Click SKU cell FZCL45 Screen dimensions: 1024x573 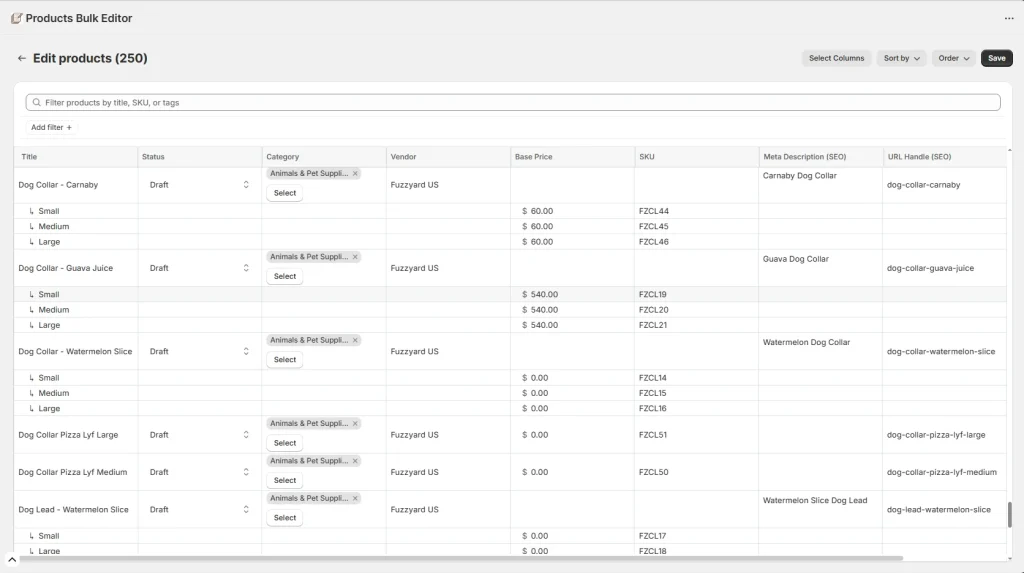[697, 226]
